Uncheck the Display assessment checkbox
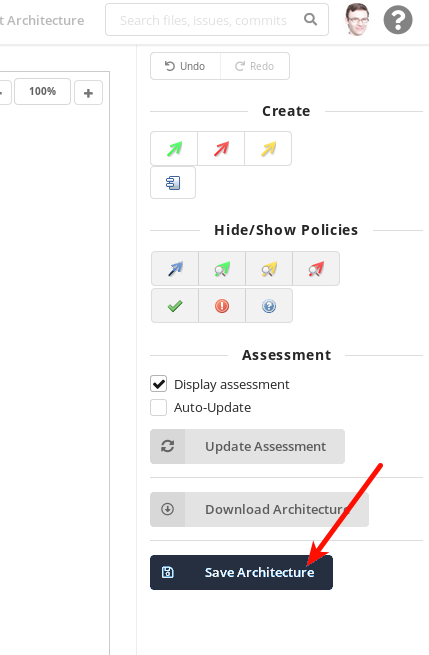This screenshot has height=655, width=429. point(159,384)
